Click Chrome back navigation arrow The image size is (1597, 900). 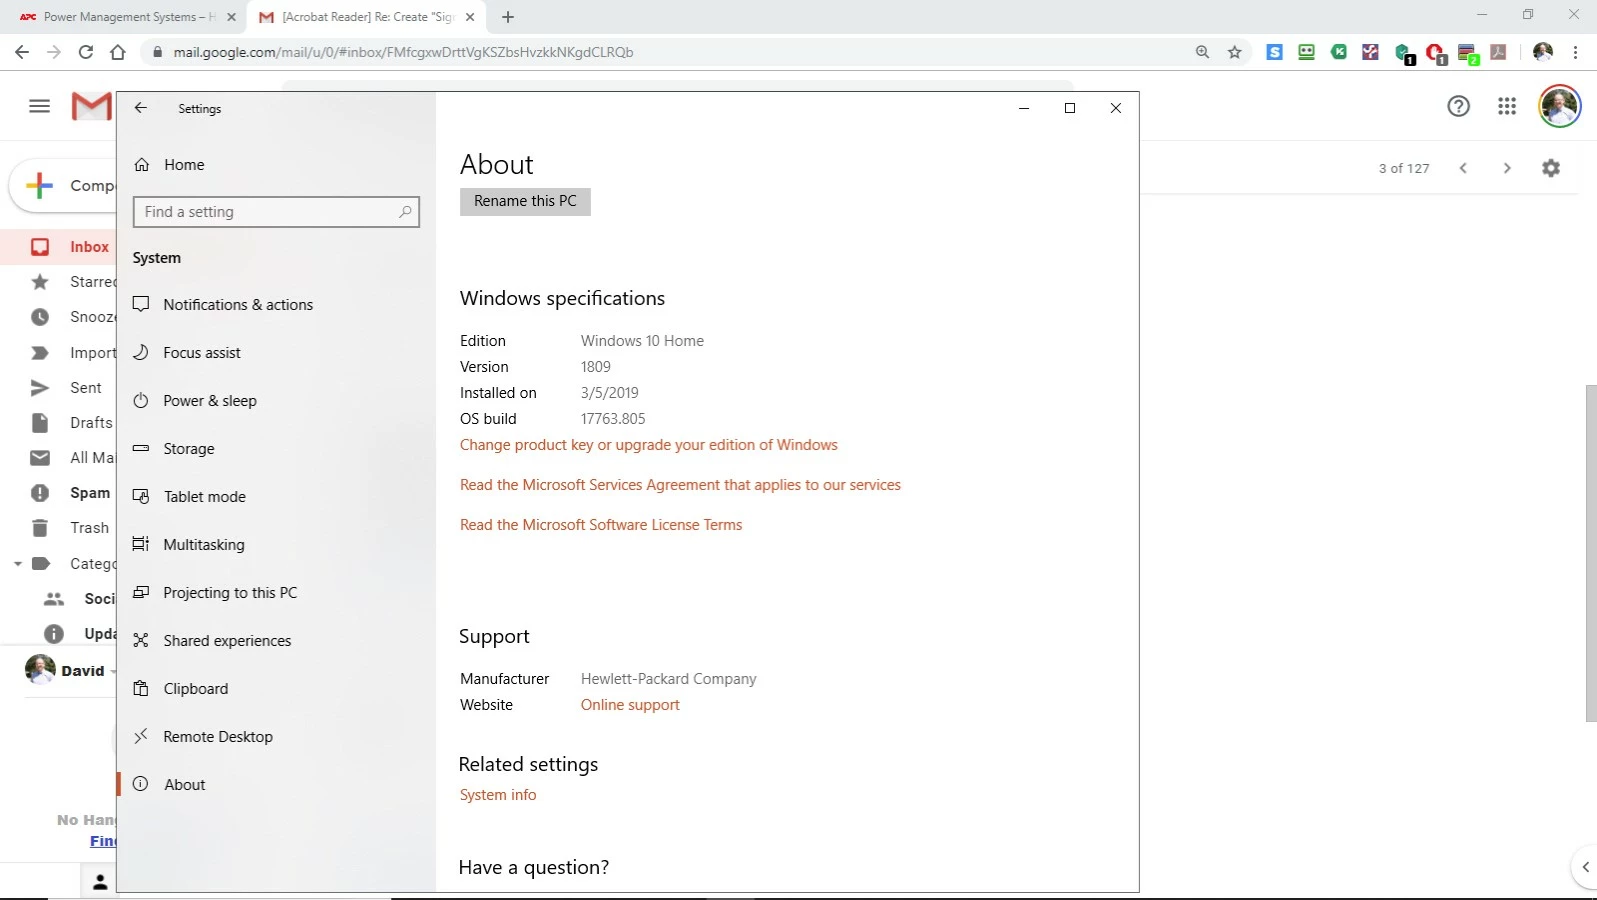[22, 52]
